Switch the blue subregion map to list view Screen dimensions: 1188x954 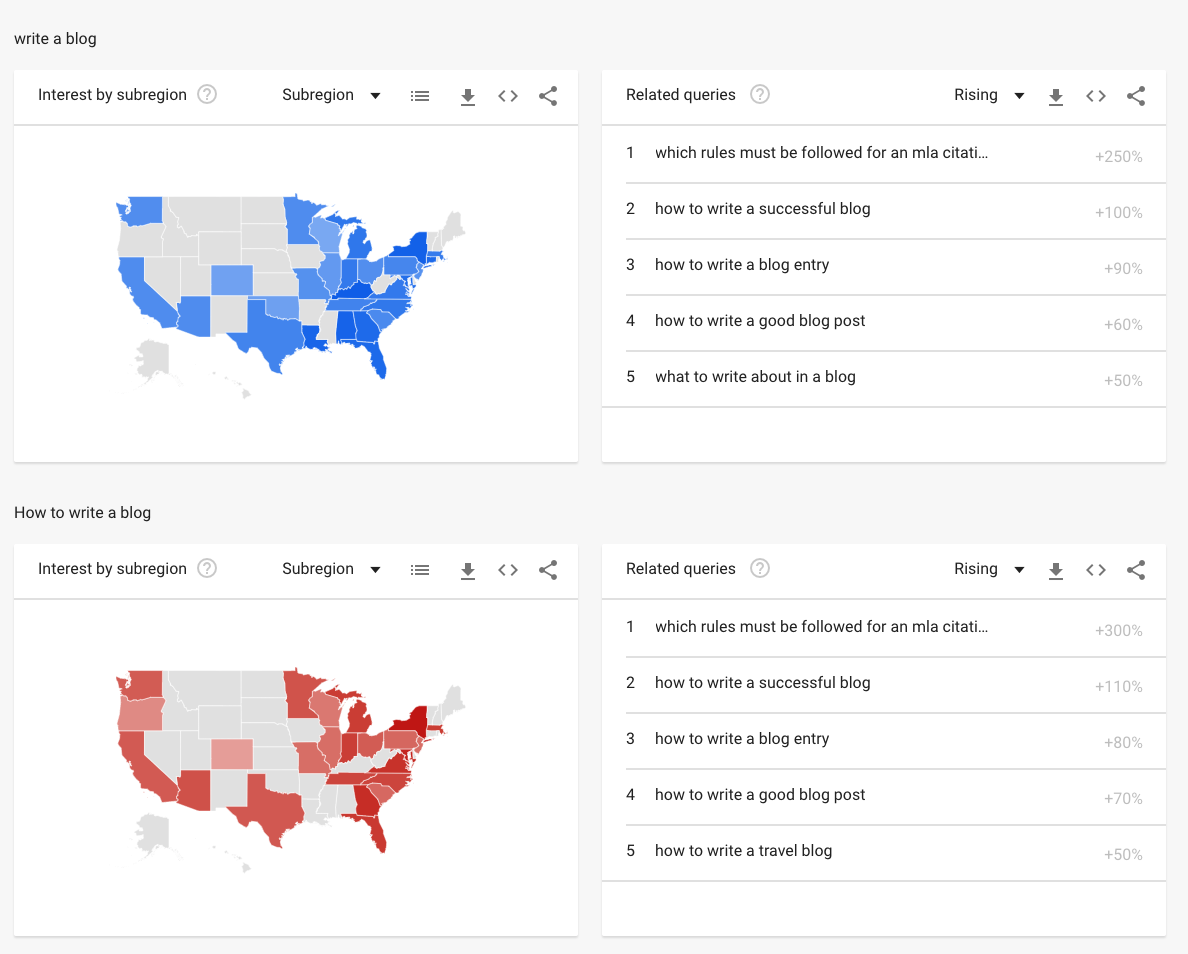[x=420, y=96]
